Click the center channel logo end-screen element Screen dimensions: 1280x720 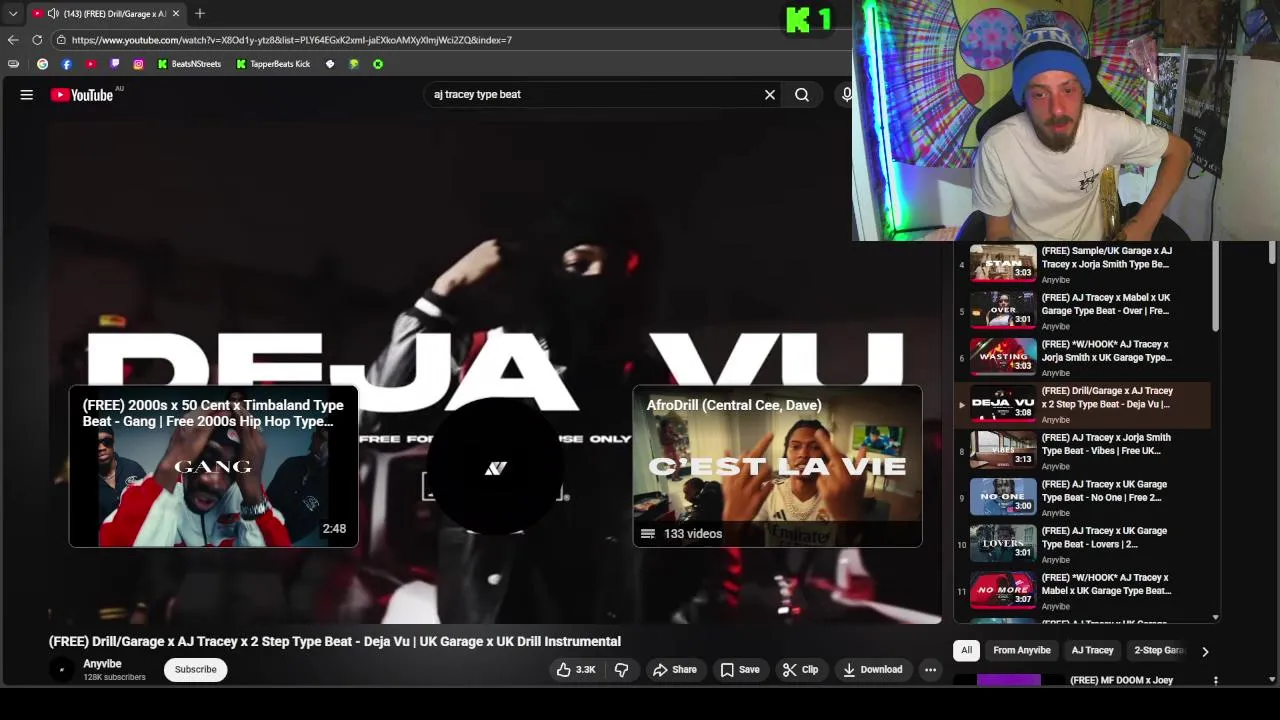(x=496, y=468)
